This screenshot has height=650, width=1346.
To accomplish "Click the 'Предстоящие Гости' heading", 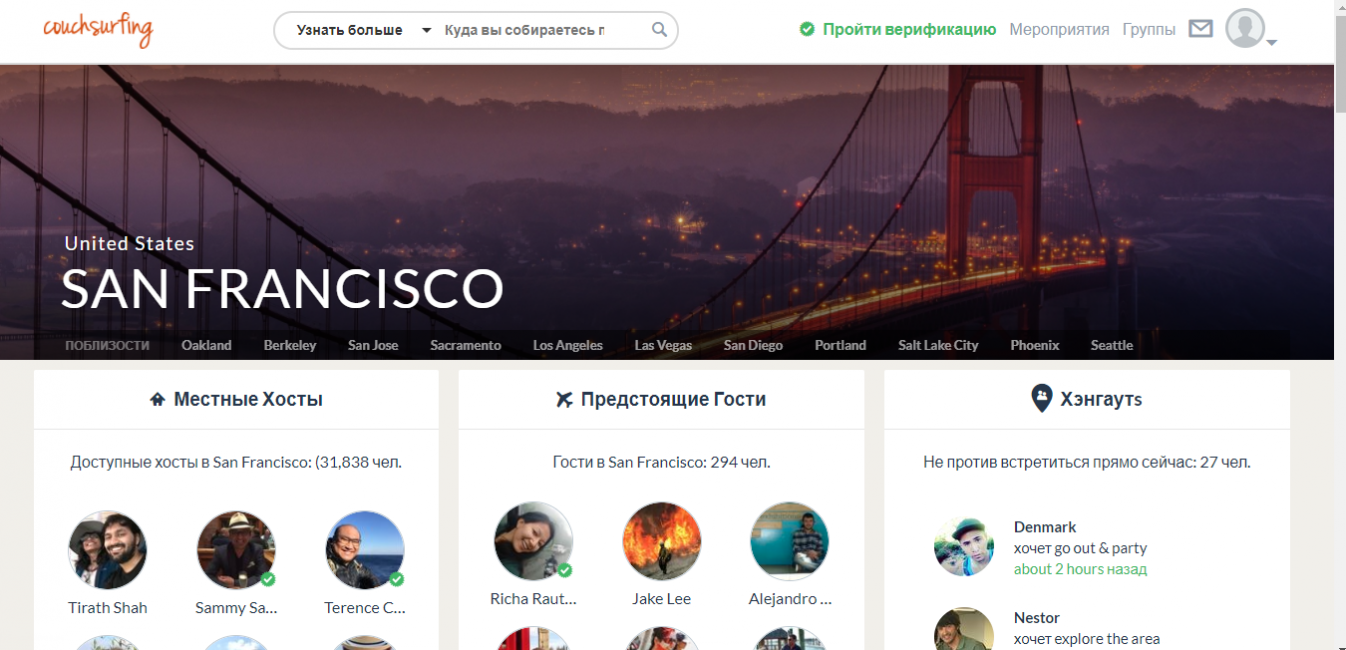I will coord(673,399).
